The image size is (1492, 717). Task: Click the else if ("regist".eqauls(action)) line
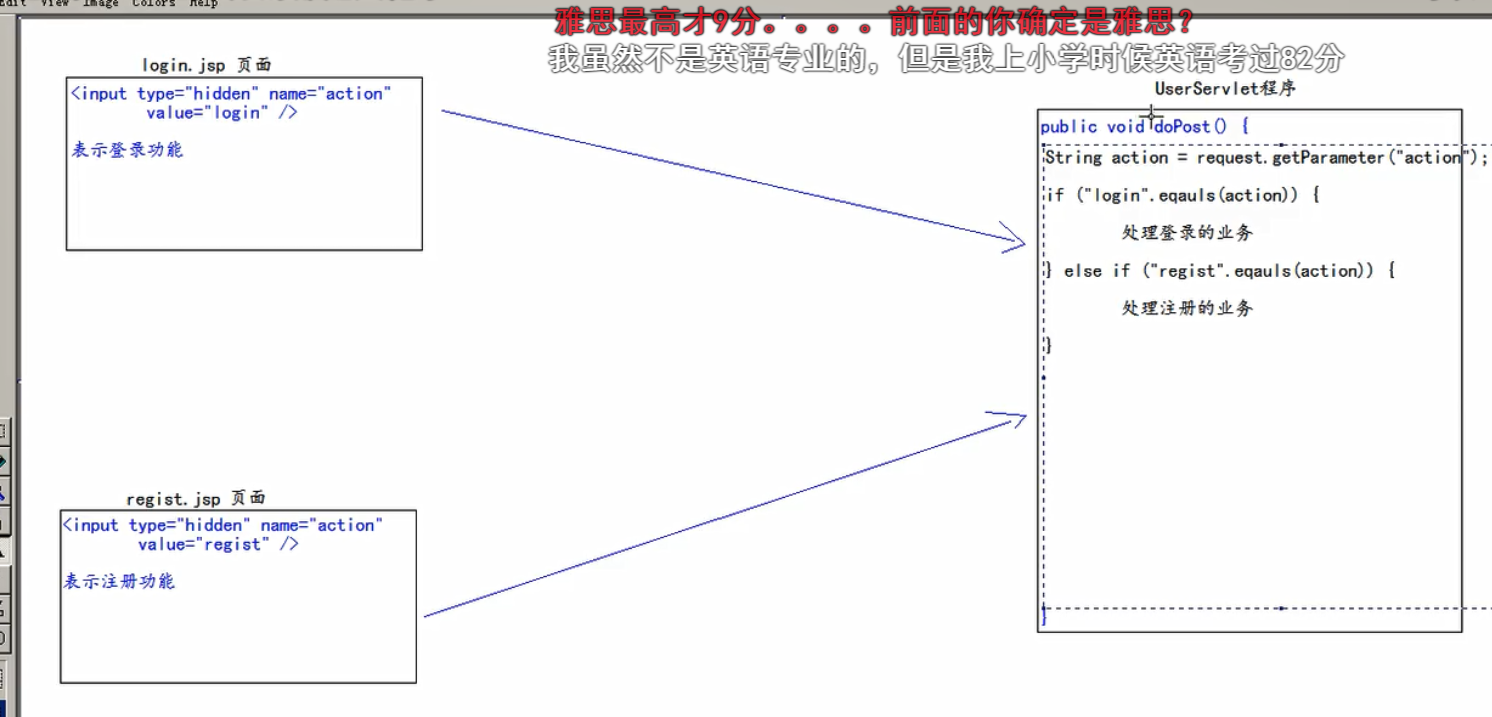pos(1219,271)
